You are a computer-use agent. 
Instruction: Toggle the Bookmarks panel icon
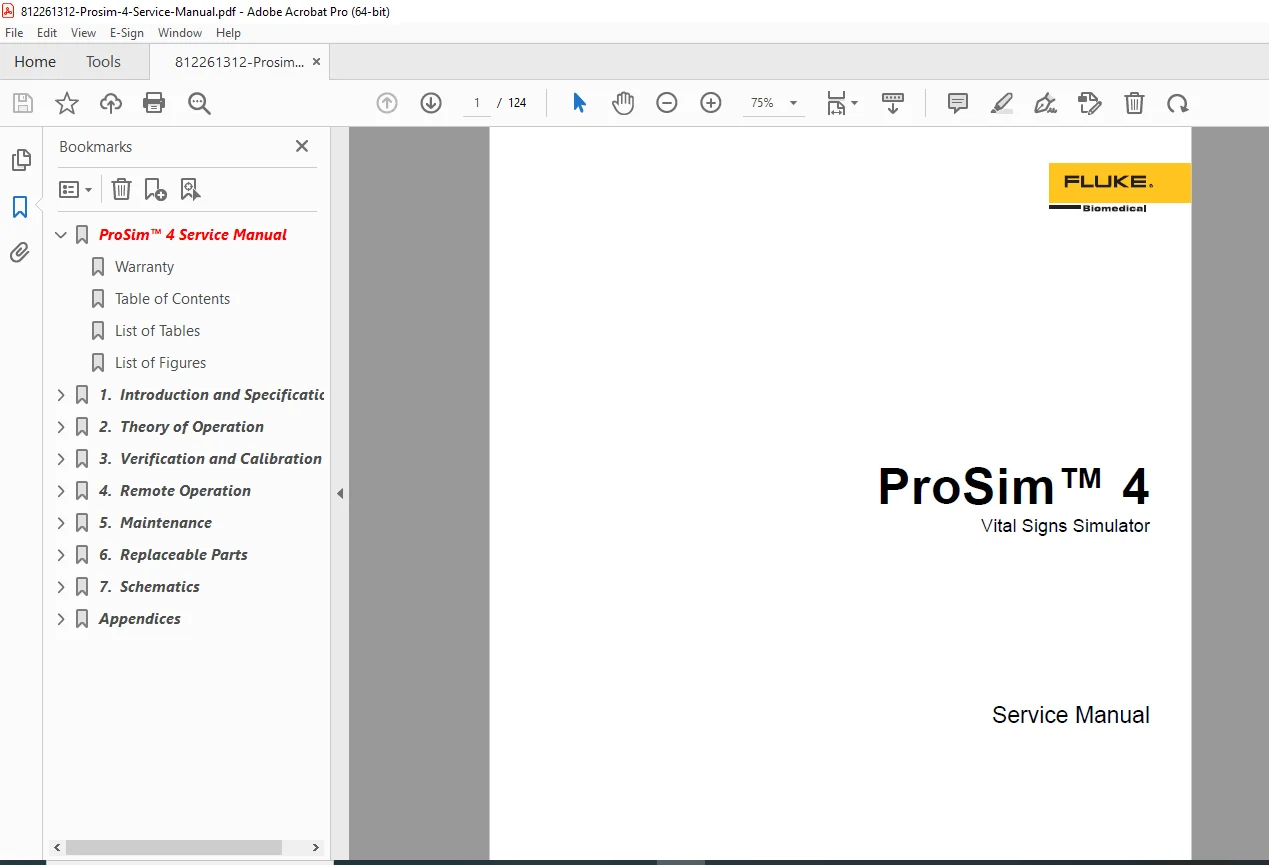pos(20,207)
